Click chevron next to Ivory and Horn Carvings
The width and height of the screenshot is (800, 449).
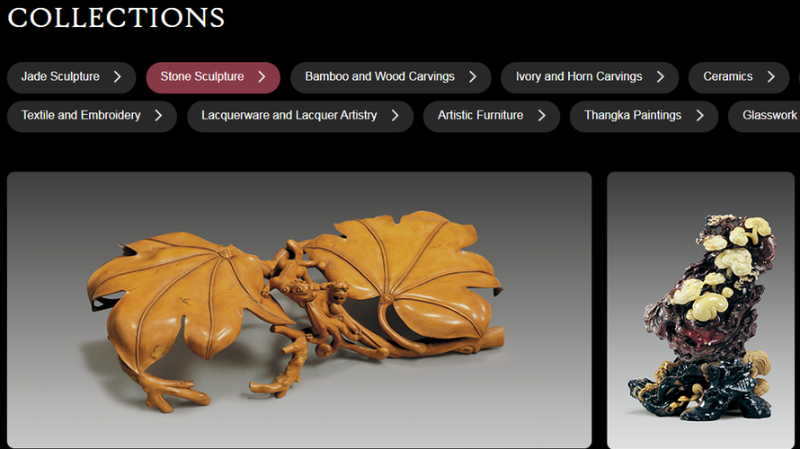(660, 77)
